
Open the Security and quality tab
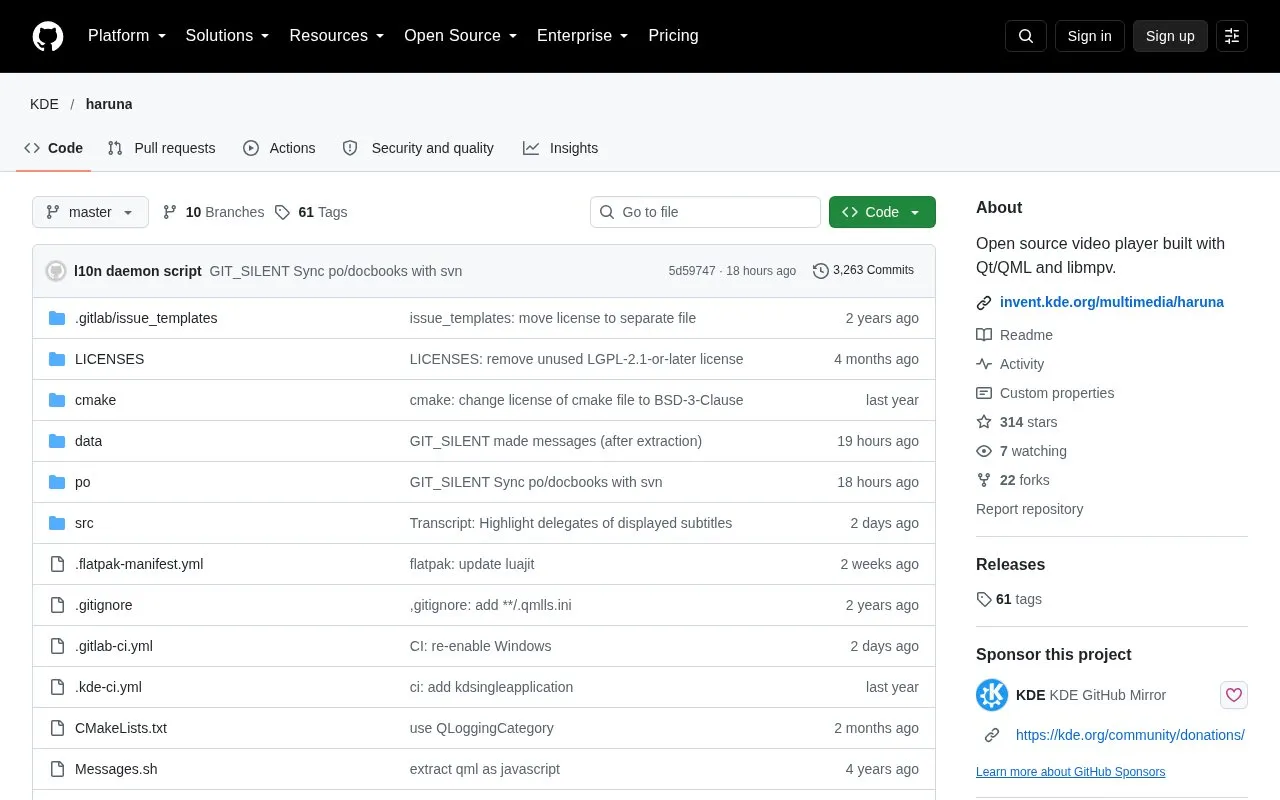point(418,148)
